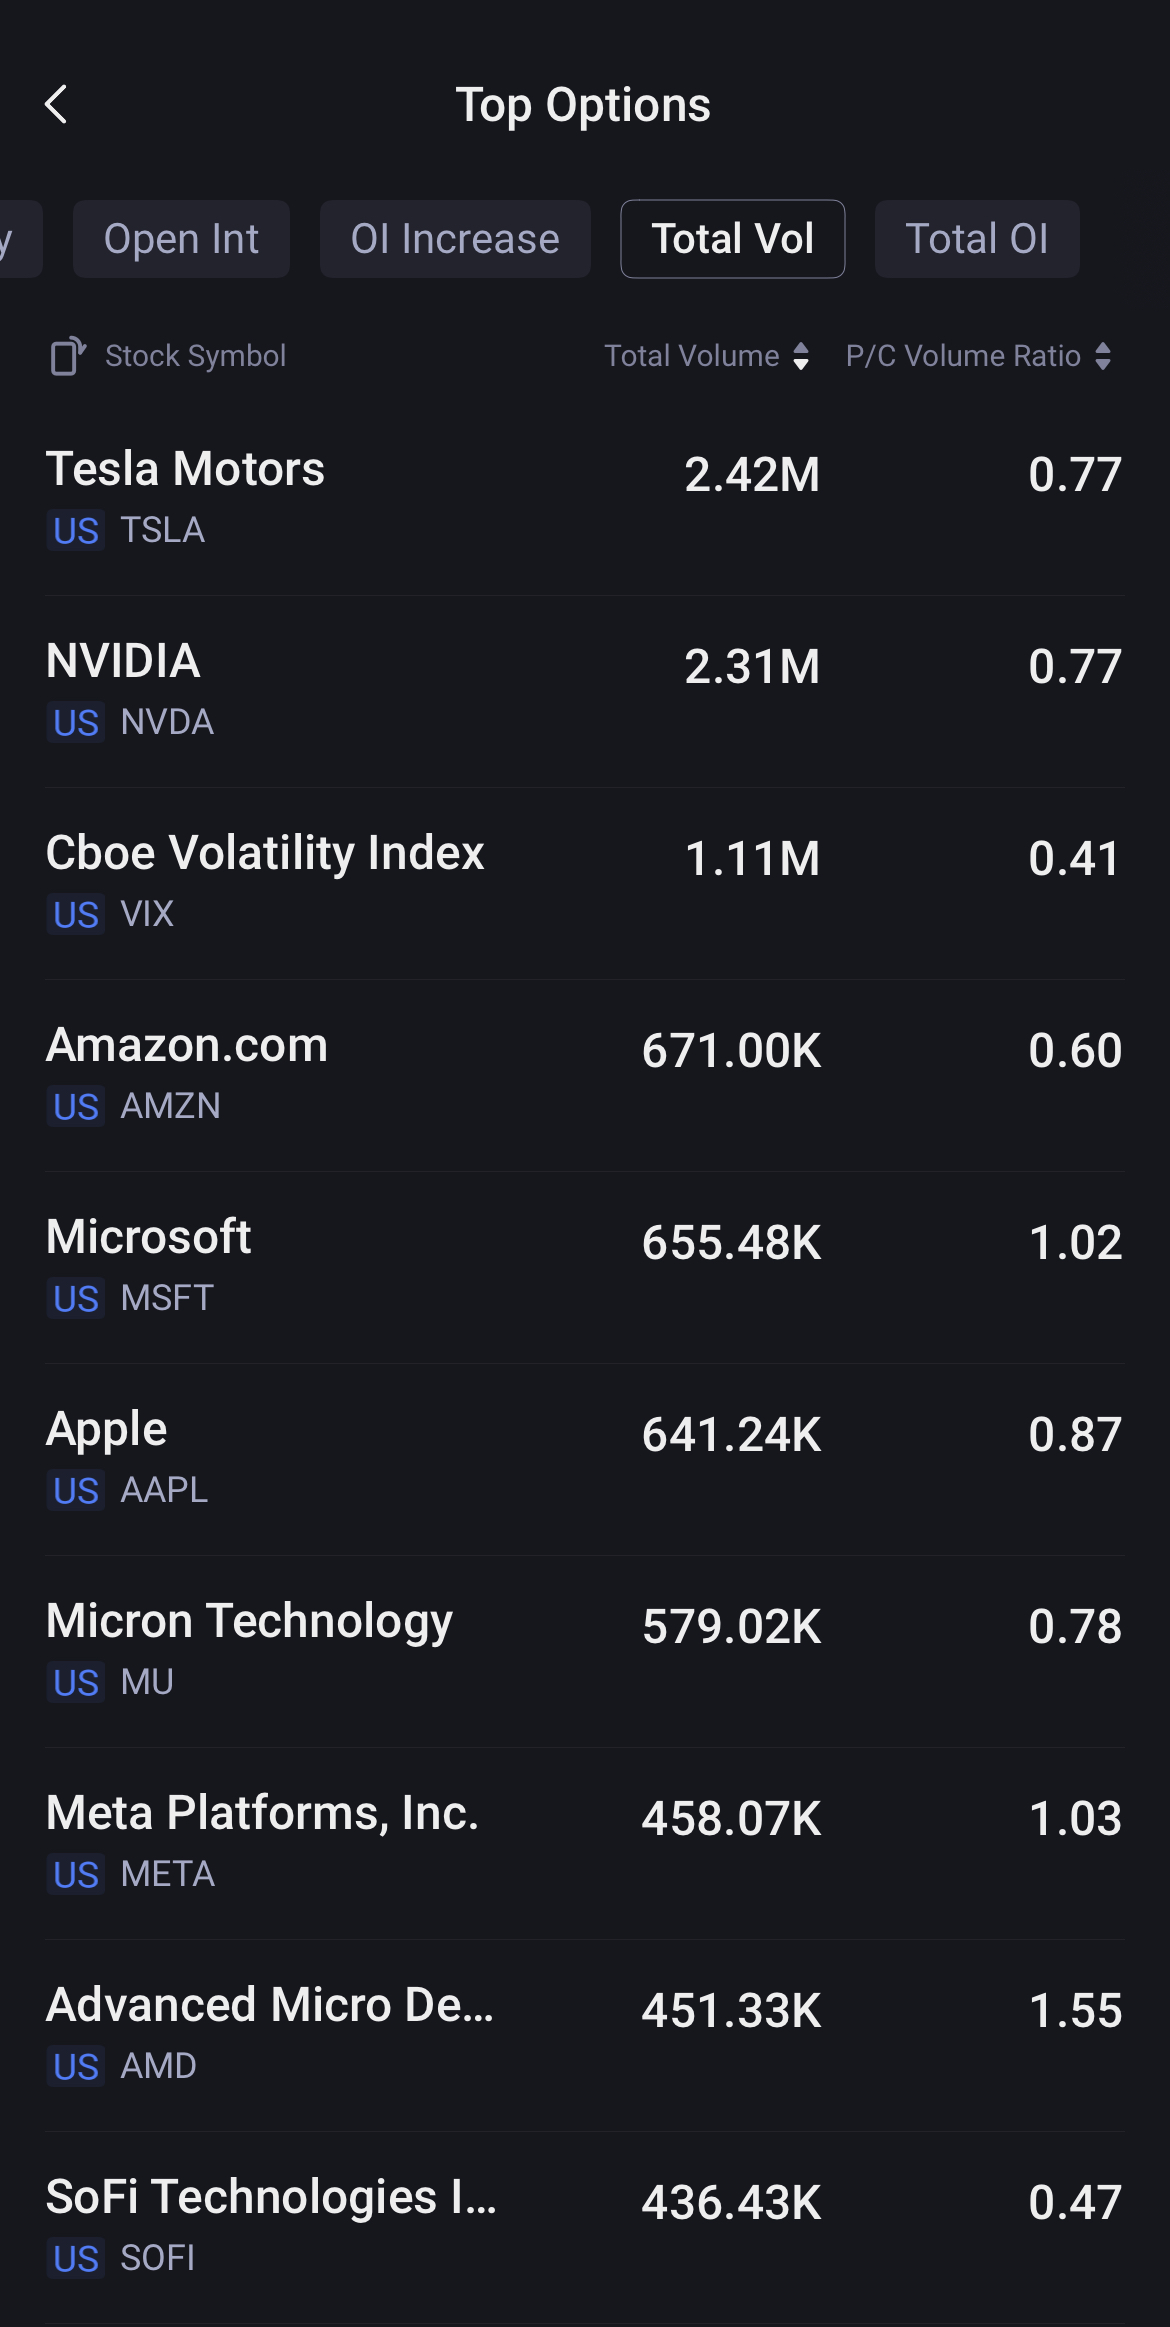The height and width of the screenshot is (2327, 1170).
Task: Select the partially hidden leftmost tab
Action: point(16,239)
